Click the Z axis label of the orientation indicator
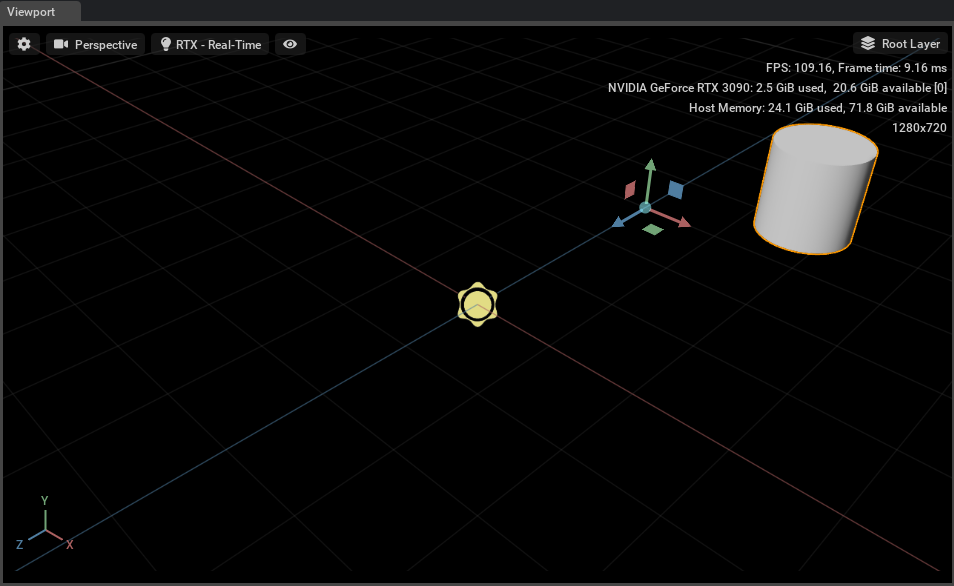Image resolution: width=954 pixels, height=586 pixels. point(19,545)
